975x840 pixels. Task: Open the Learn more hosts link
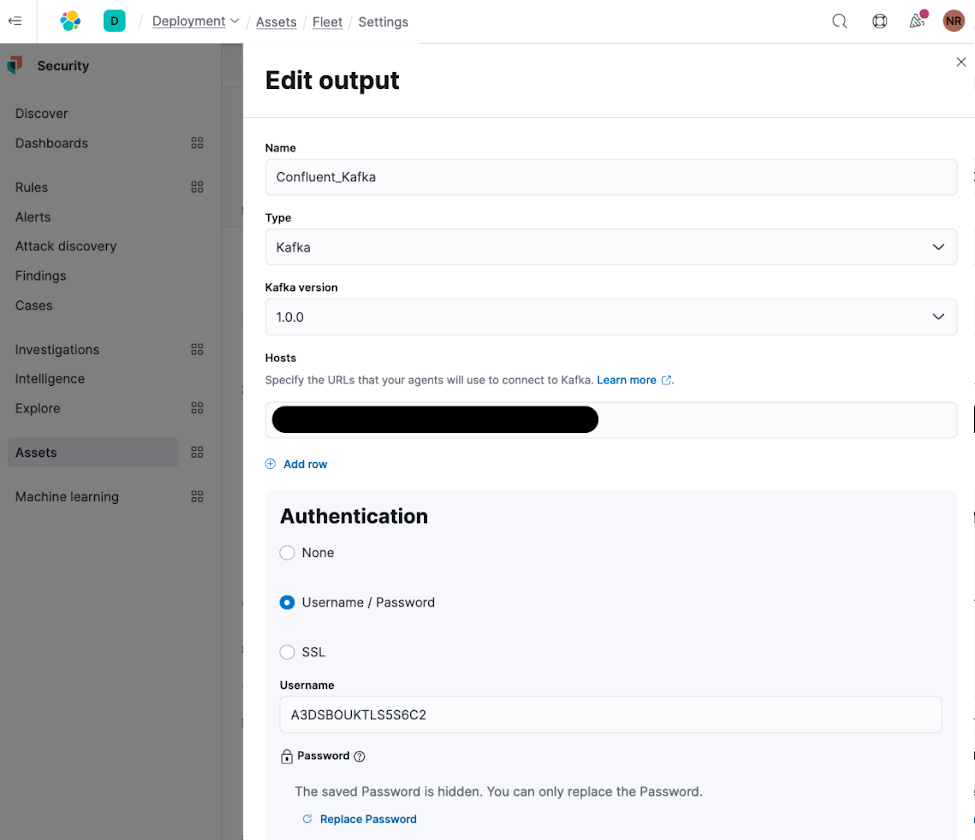(x=626, y=380)
